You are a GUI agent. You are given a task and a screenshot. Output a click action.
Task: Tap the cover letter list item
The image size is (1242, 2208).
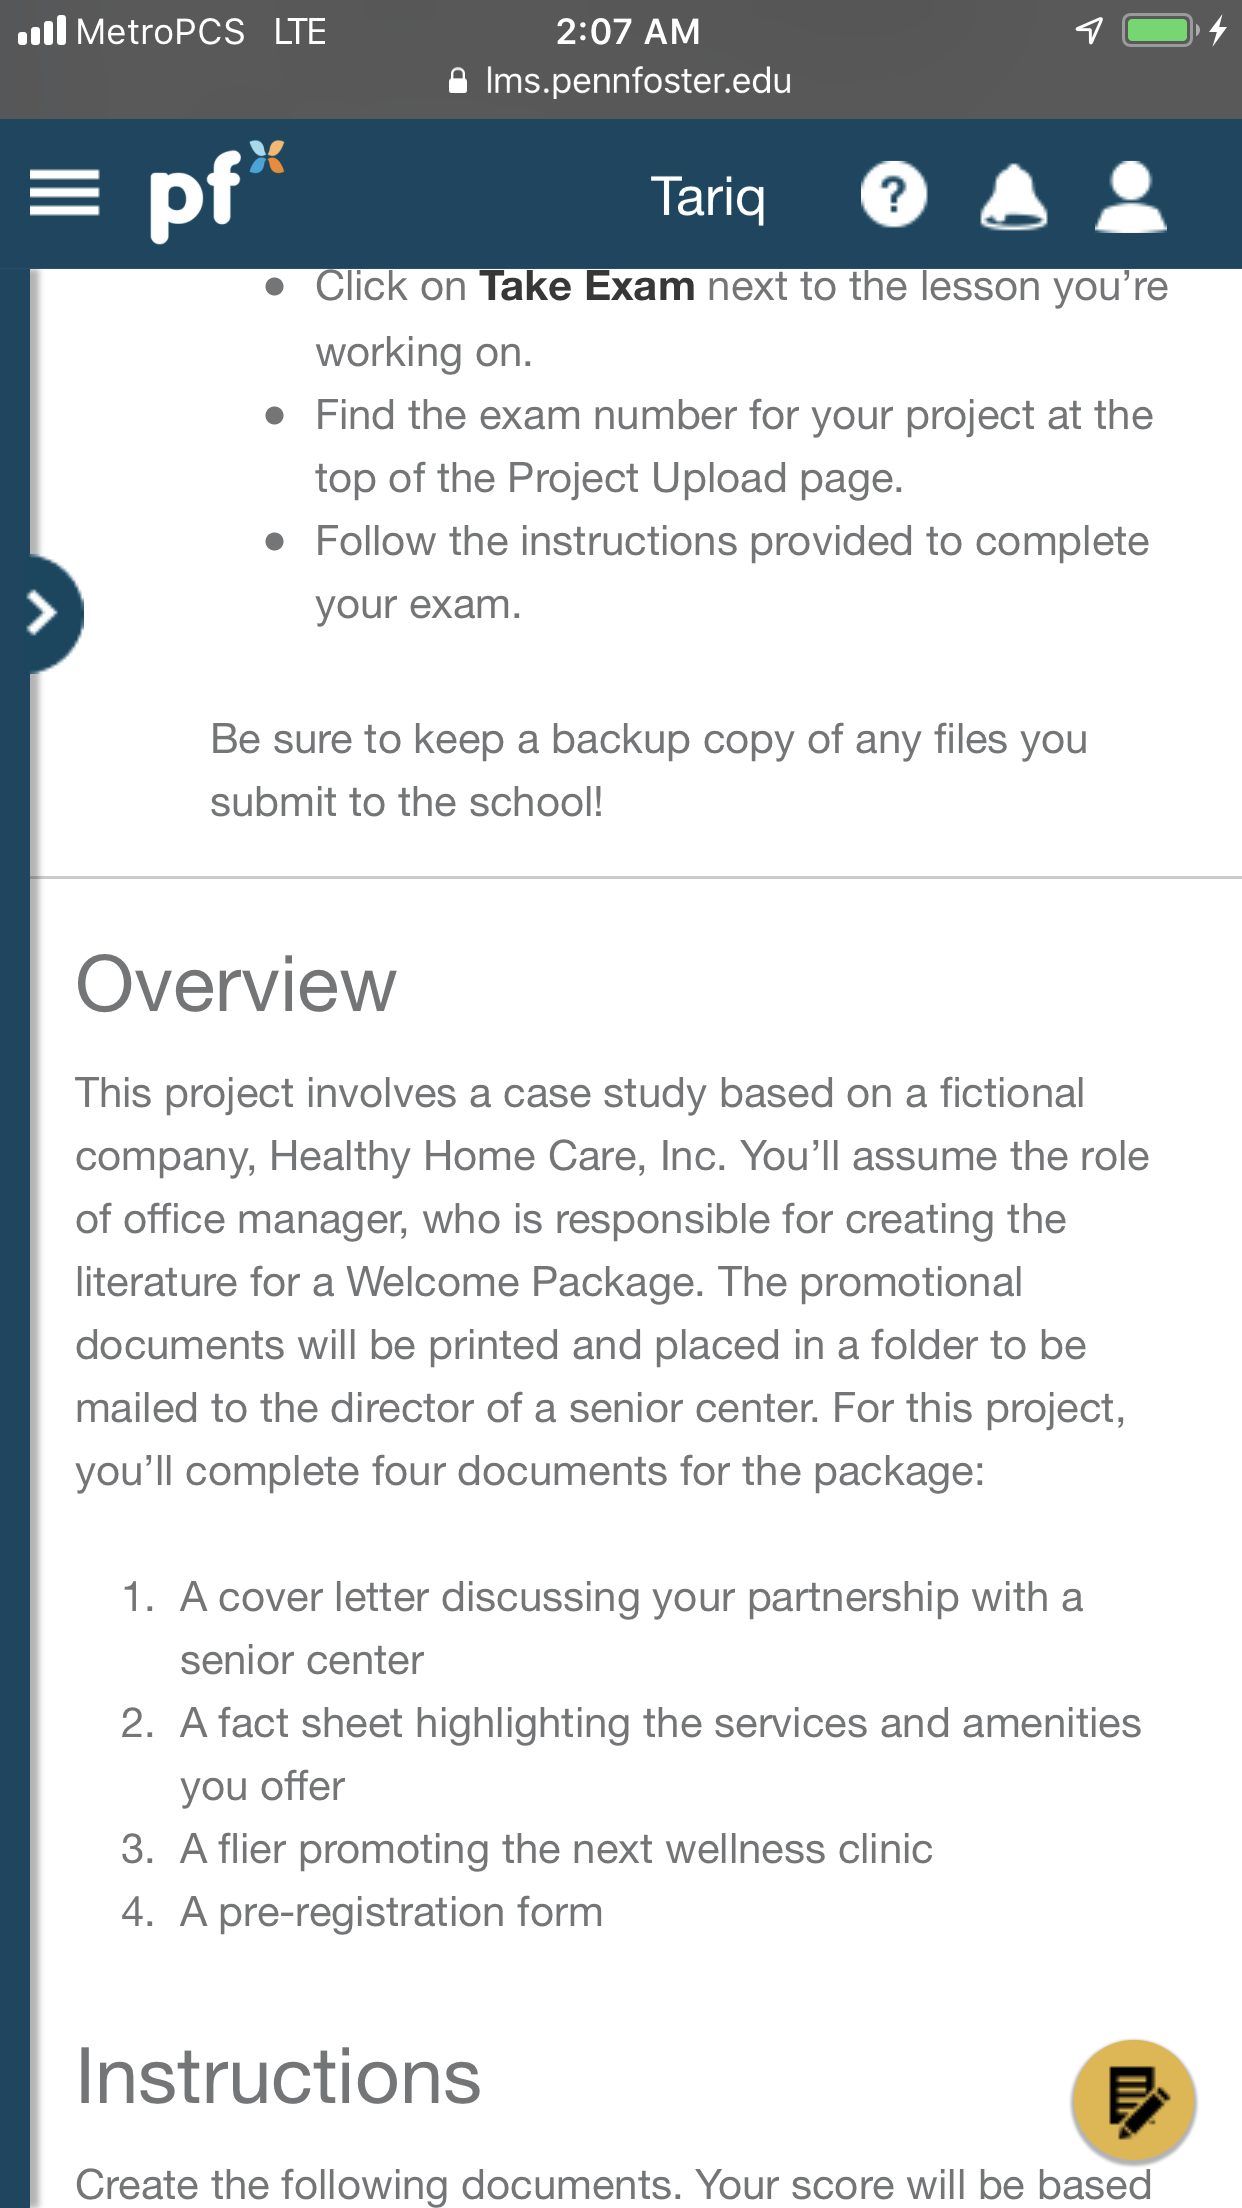pyautogui.click(x=631, y=1628)
